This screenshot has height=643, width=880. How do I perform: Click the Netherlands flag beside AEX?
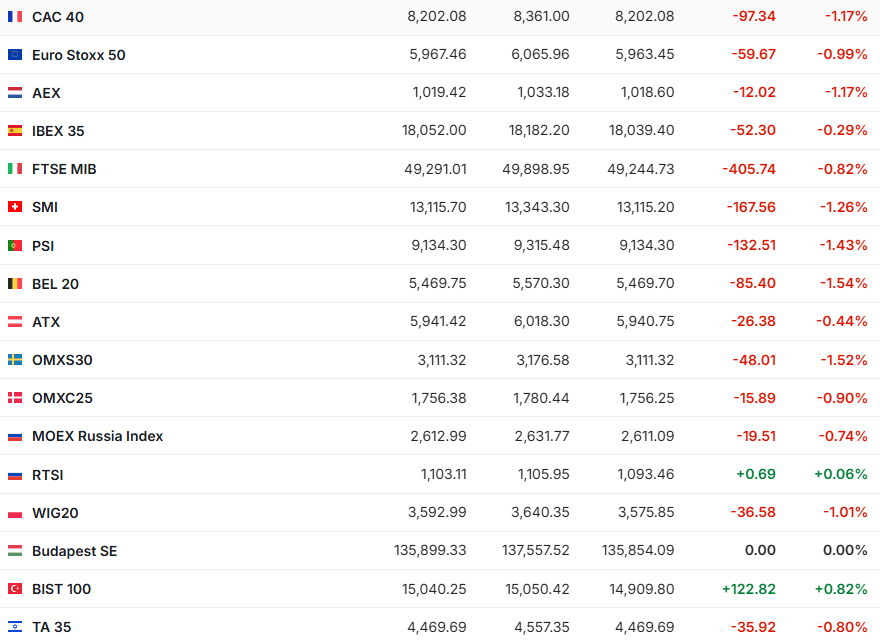[15, 93]
